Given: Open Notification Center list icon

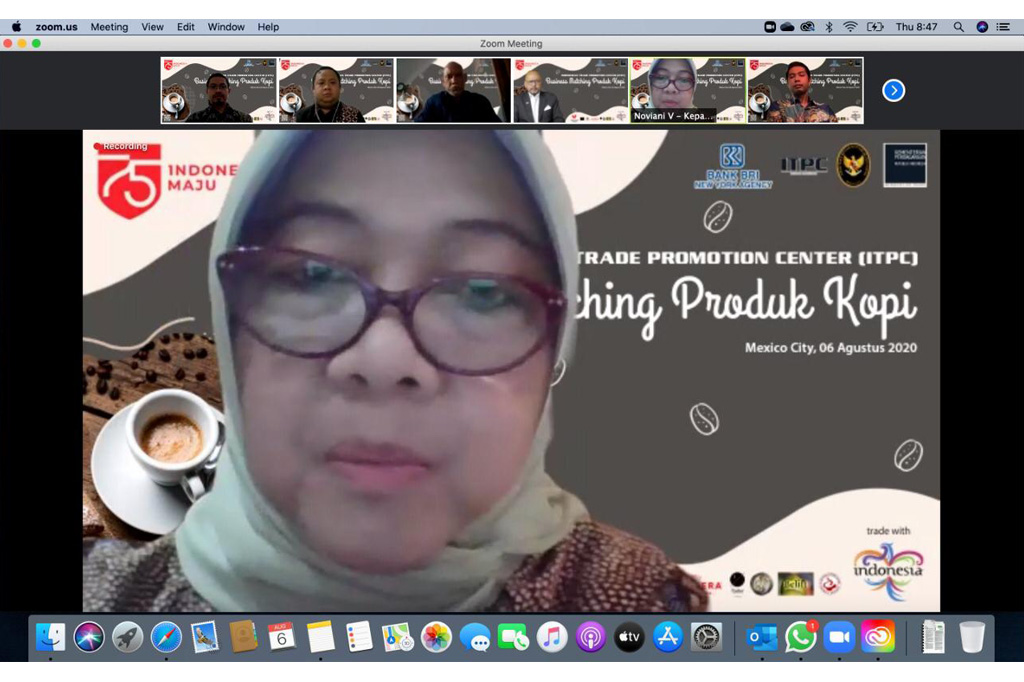Looking at the screenshot, I should (1003, 27).
